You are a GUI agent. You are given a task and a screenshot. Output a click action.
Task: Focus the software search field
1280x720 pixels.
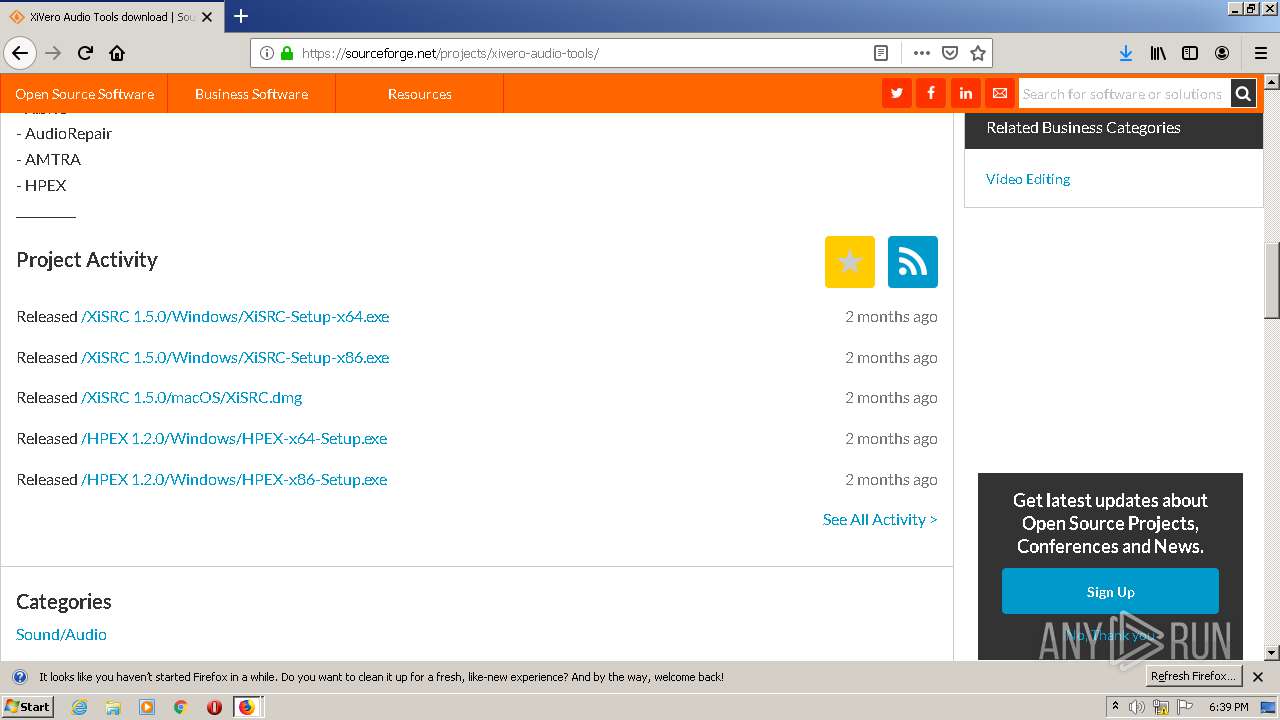pos(1124,93)
